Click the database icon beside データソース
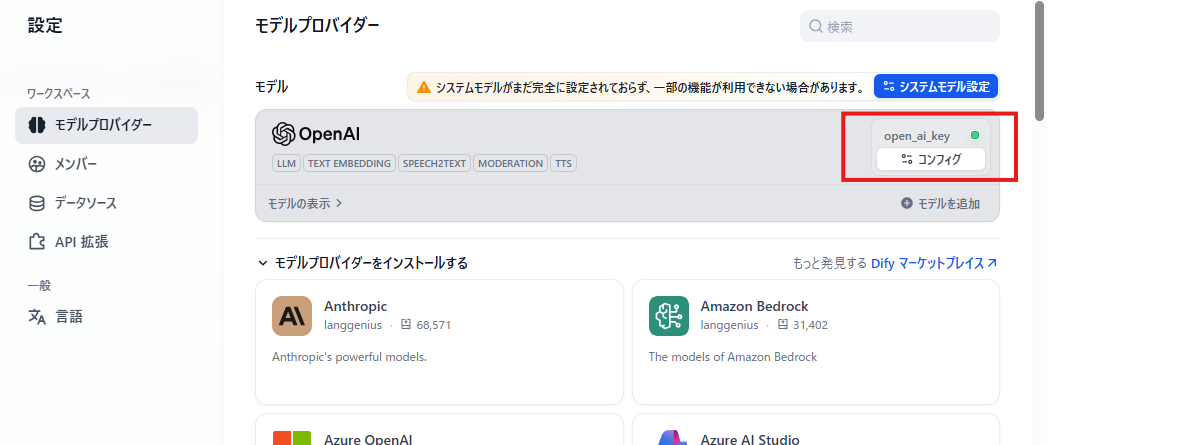Viewport: 1196px width, 445px height. [37, 203]
